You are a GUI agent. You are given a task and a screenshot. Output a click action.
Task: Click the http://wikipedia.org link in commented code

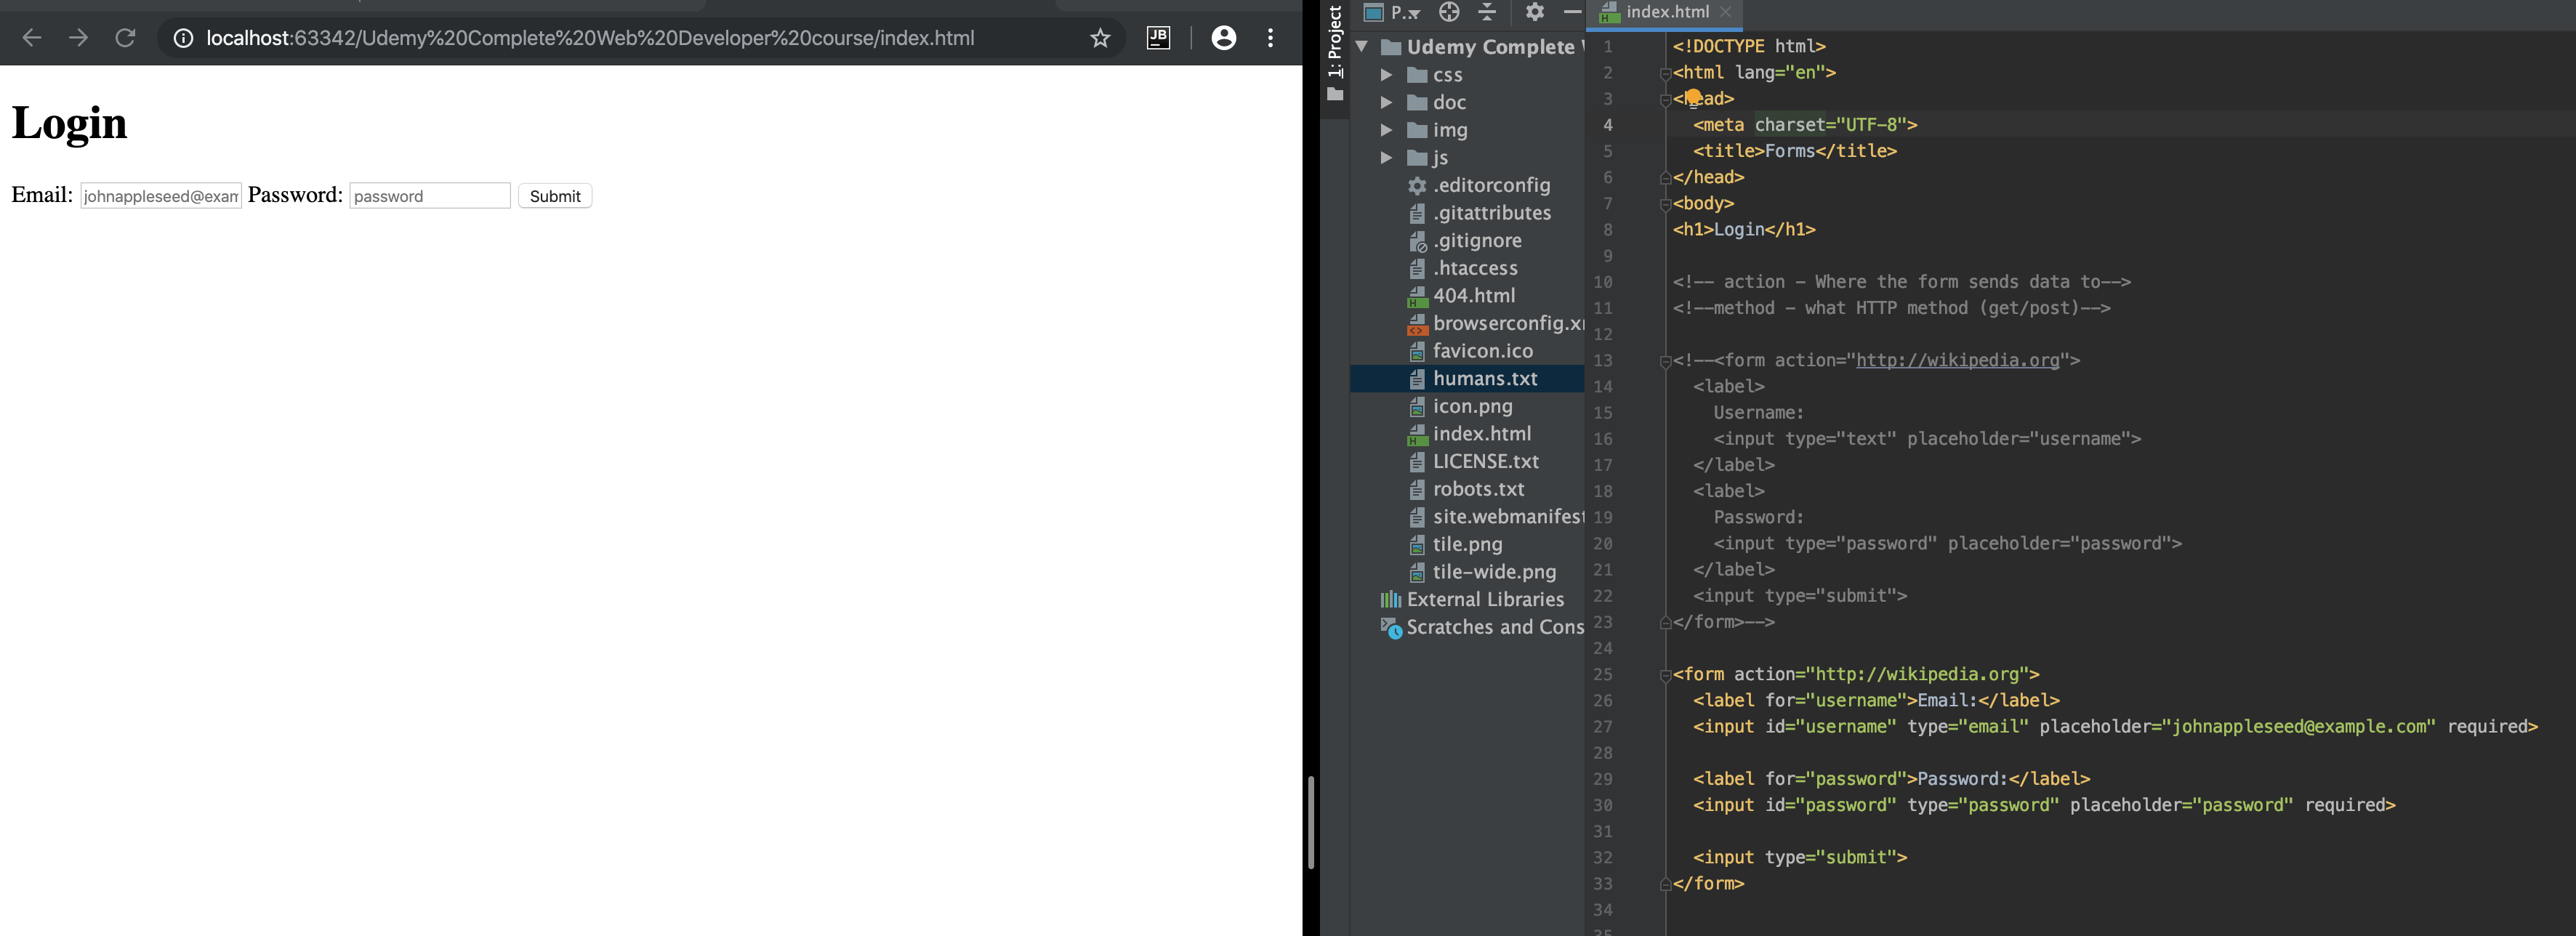1957,360
